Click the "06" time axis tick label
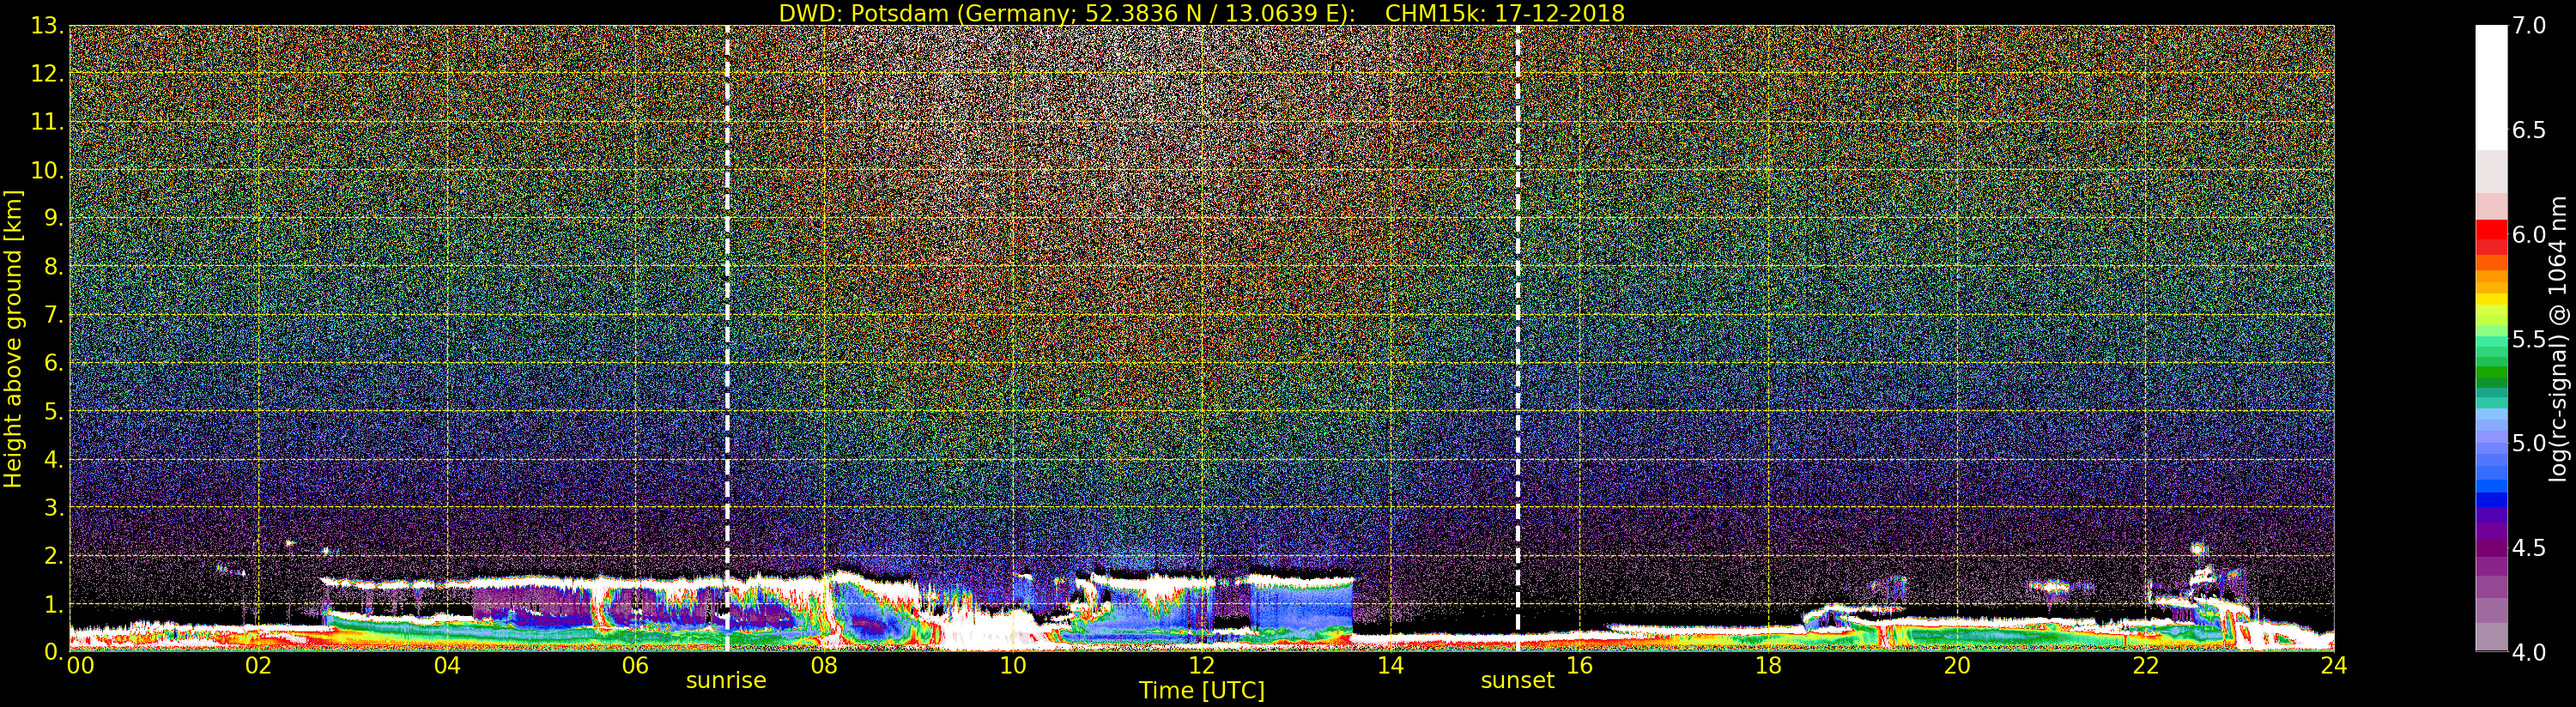Viewport: 2576px width, 707px height. (635, 665)
